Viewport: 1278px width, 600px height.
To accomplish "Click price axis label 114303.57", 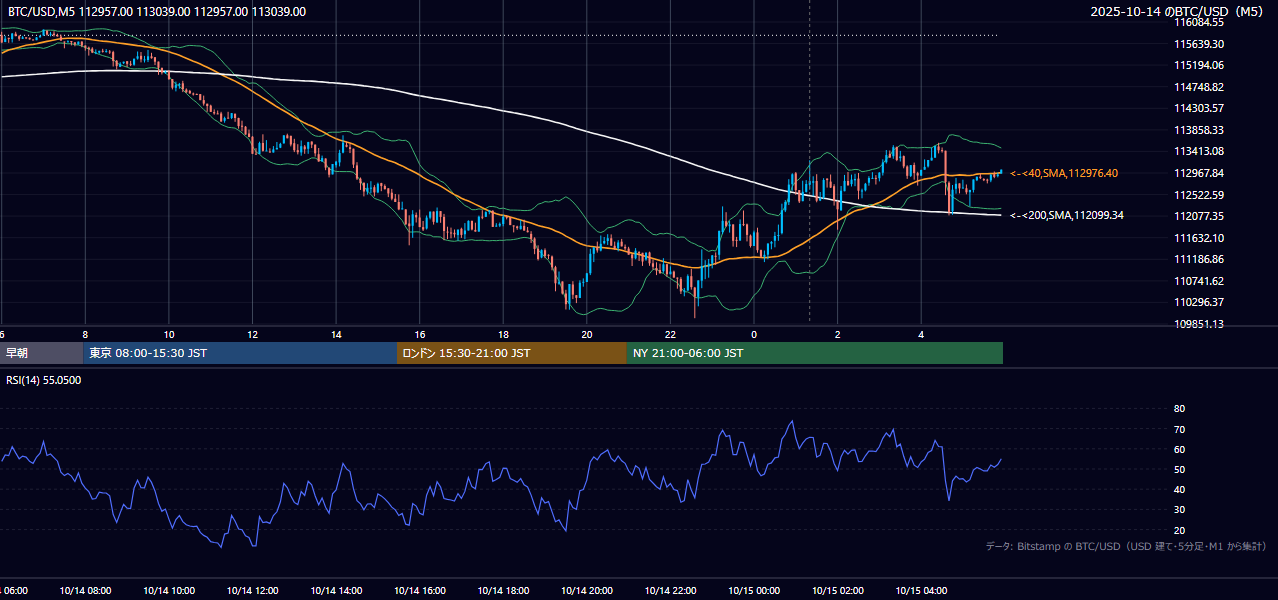I will click(1199, 108).
